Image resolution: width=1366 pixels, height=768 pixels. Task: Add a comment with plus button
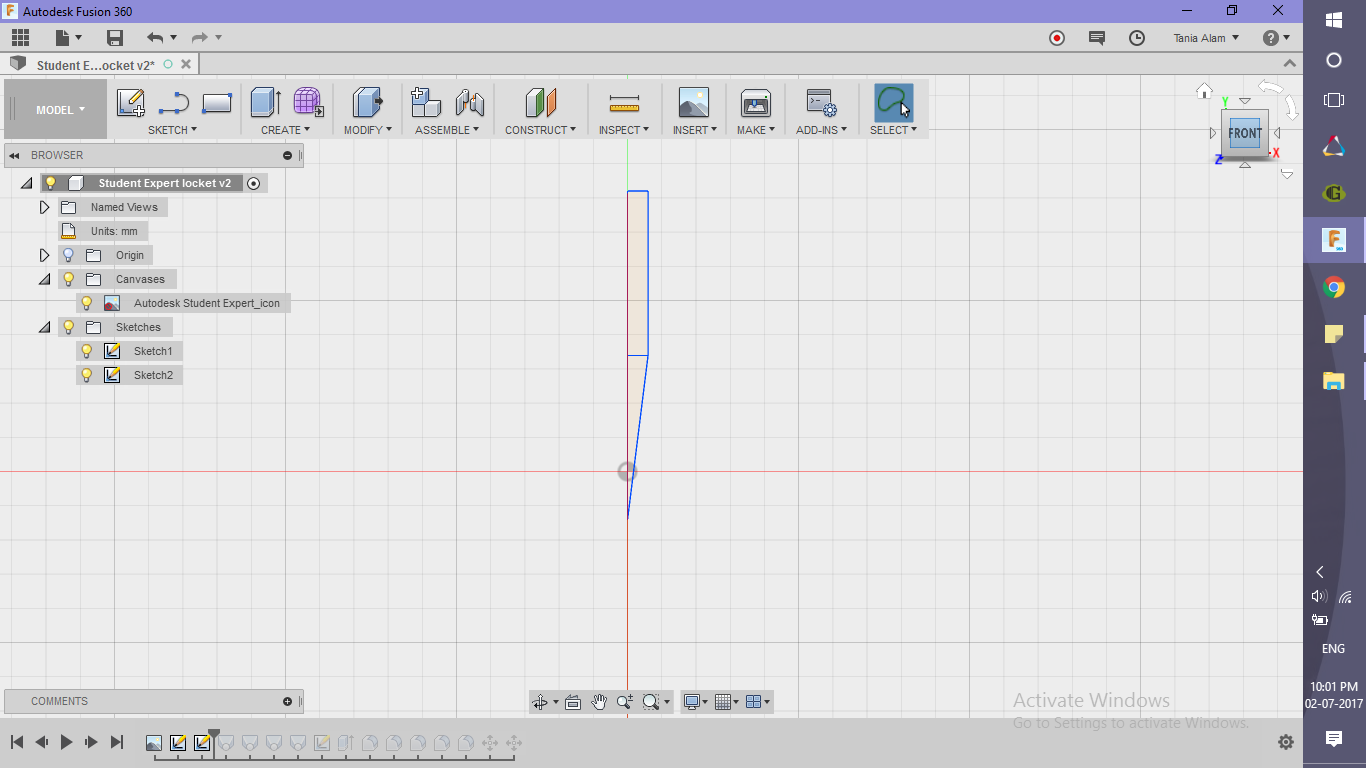point(288,701)
